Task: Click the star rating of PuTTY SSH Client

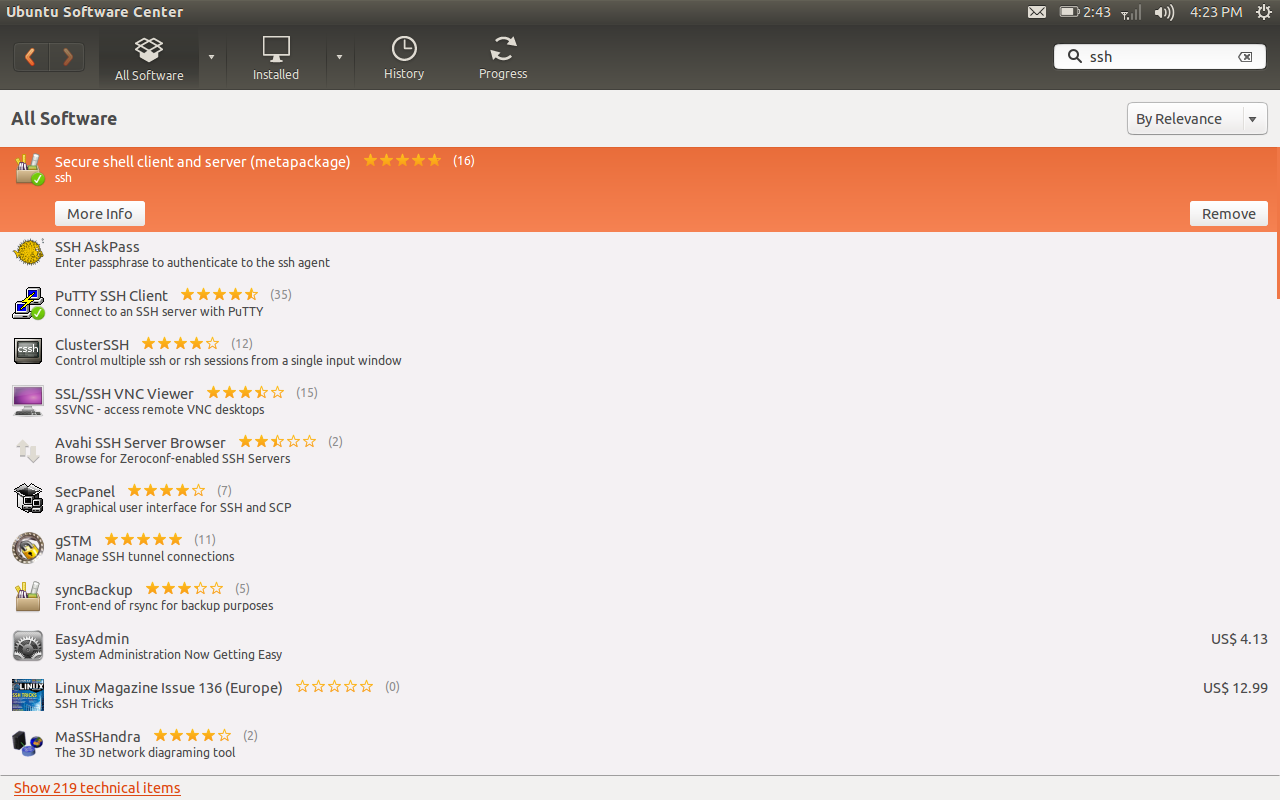Action: (219, 295)
